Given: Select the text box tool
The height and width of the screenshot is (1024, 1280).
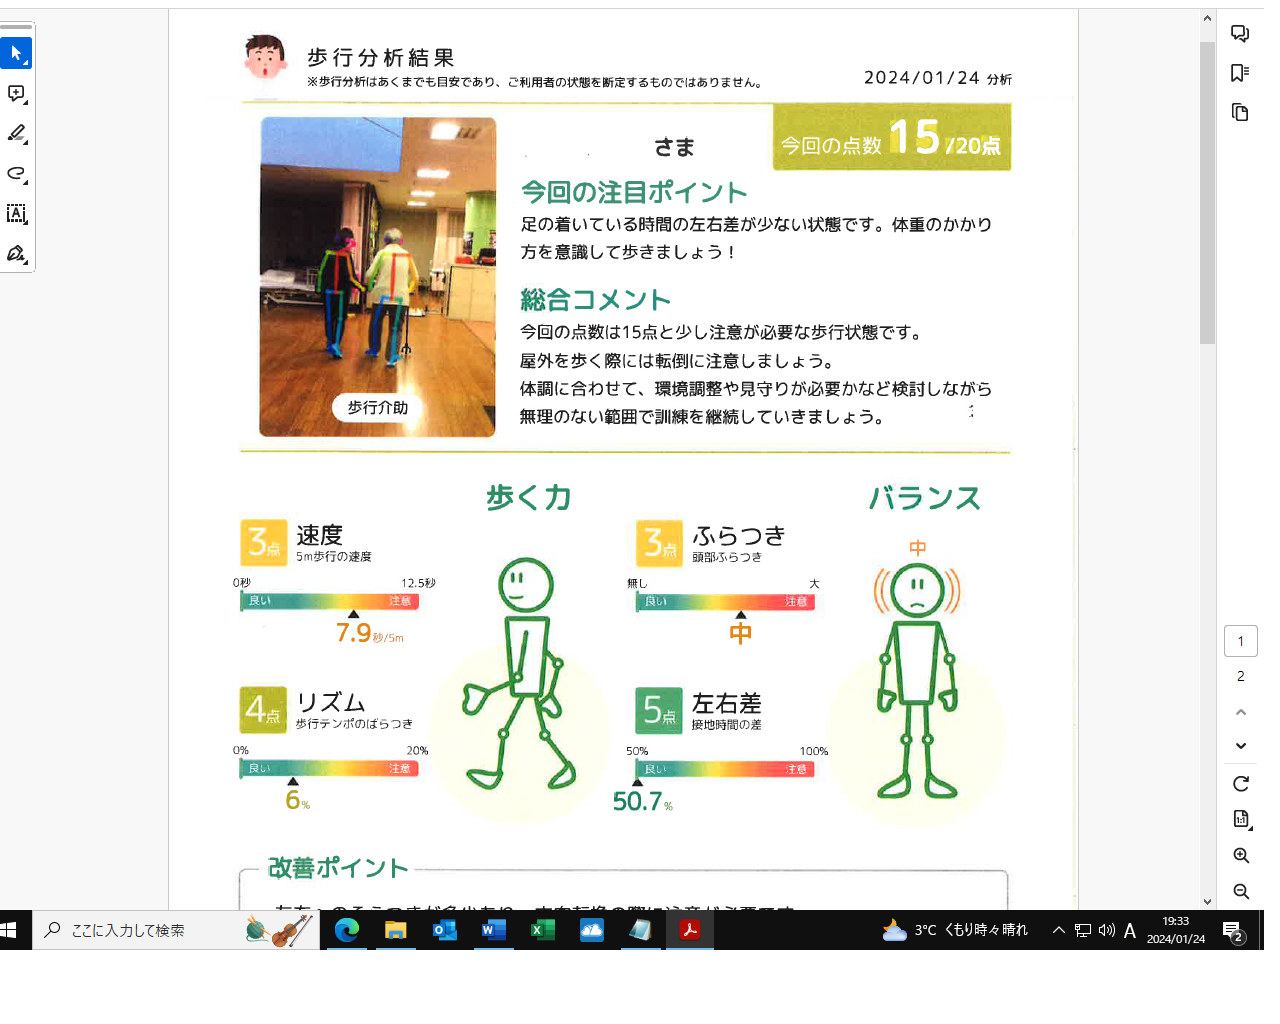Looking at the screenshot, I should tap(16, 213).
